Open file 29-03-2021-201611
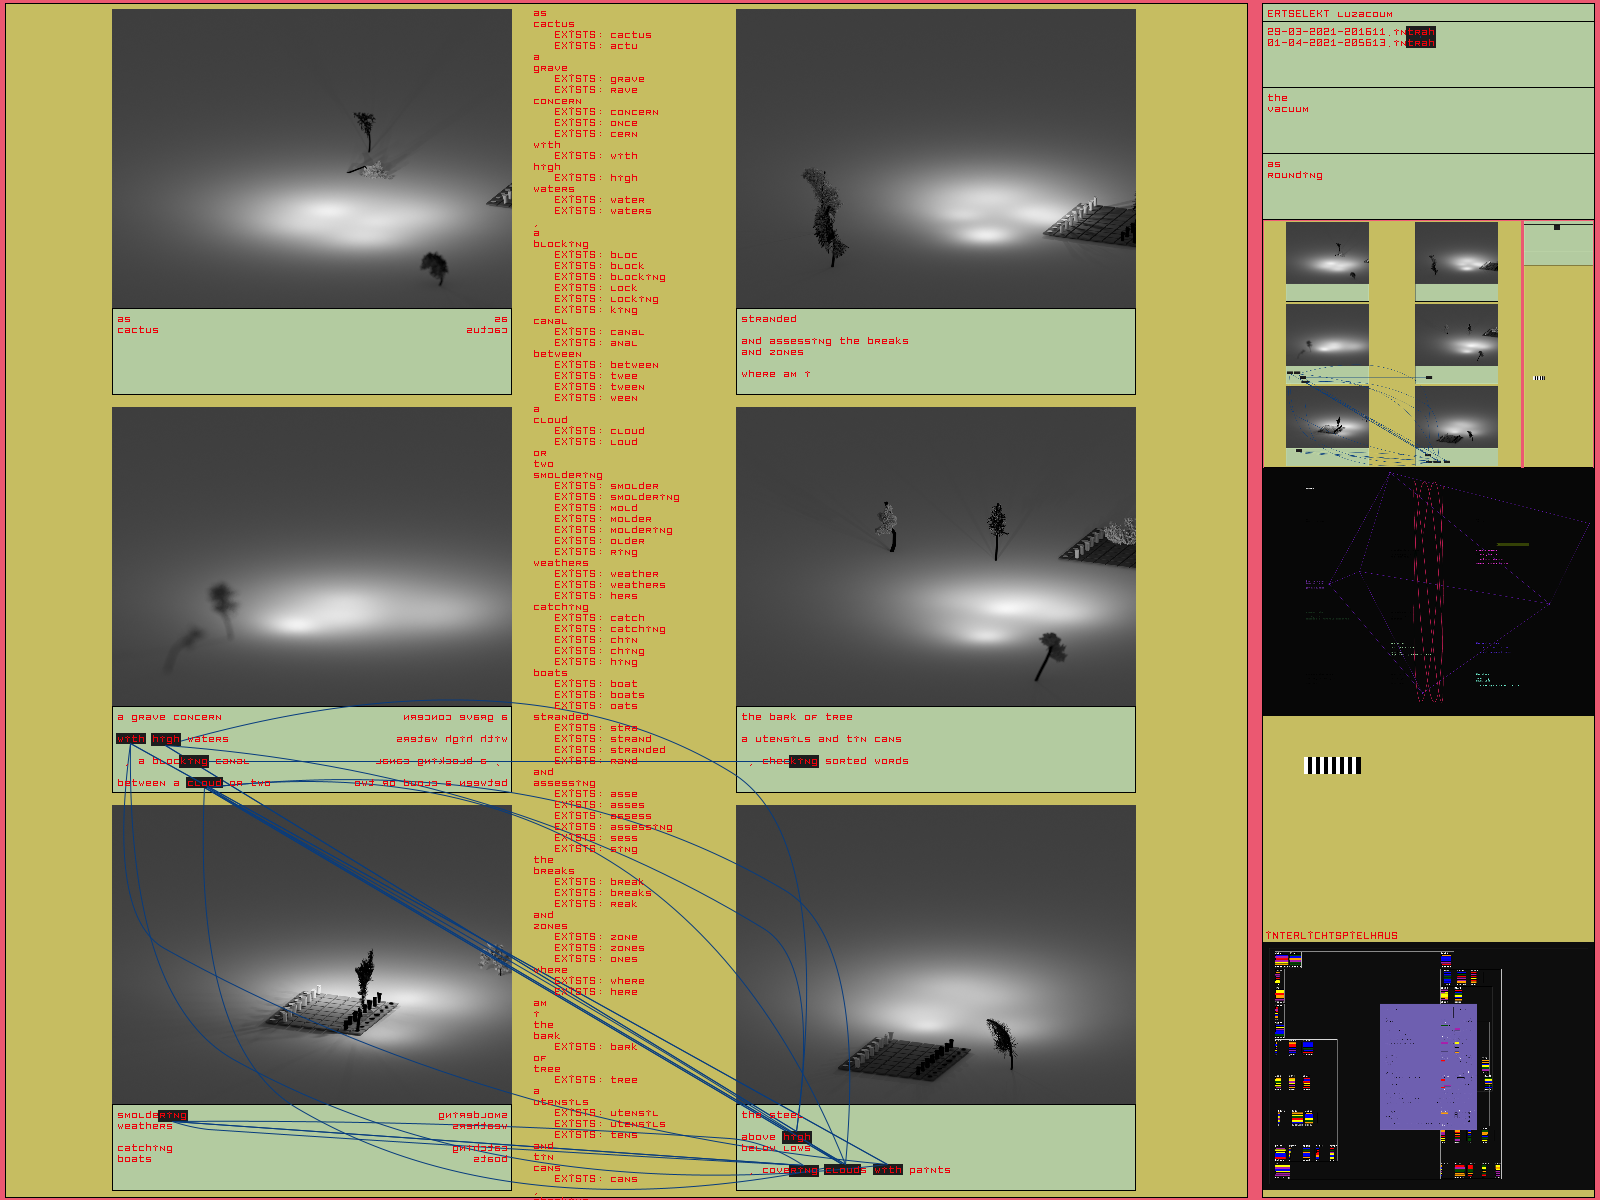1600x1200 pixels. pos(1350,32)
